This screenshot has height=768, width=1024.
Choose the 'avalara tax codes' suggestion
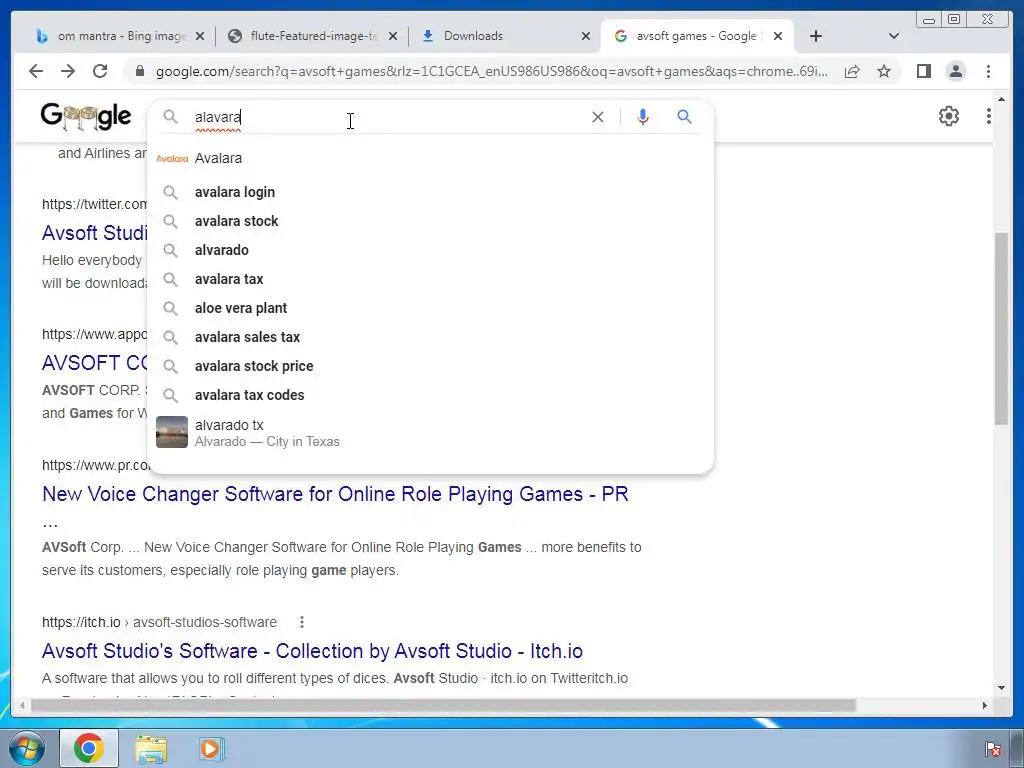coord(430,395)
